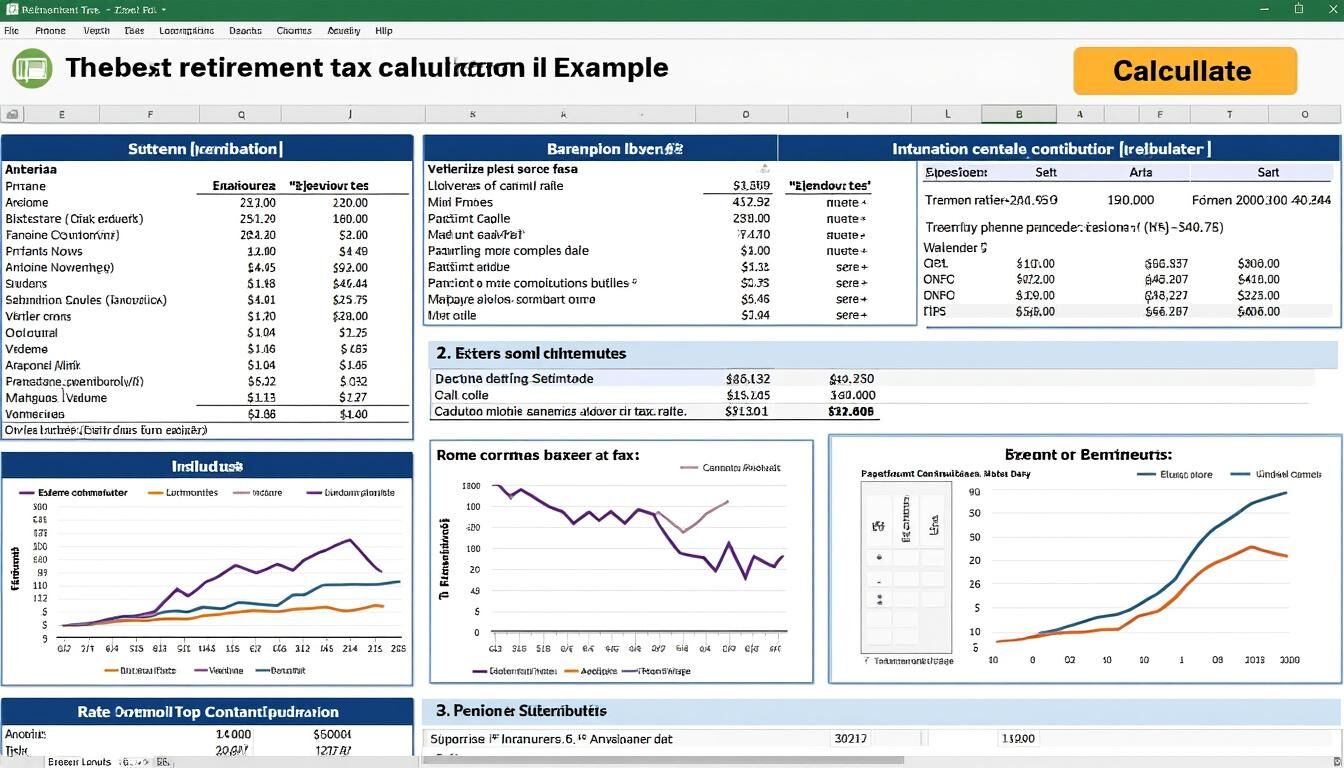Click the purple 'Esteme cohmatuter' legend marker
The image size is (1344, 768).
tap(27, 492)
